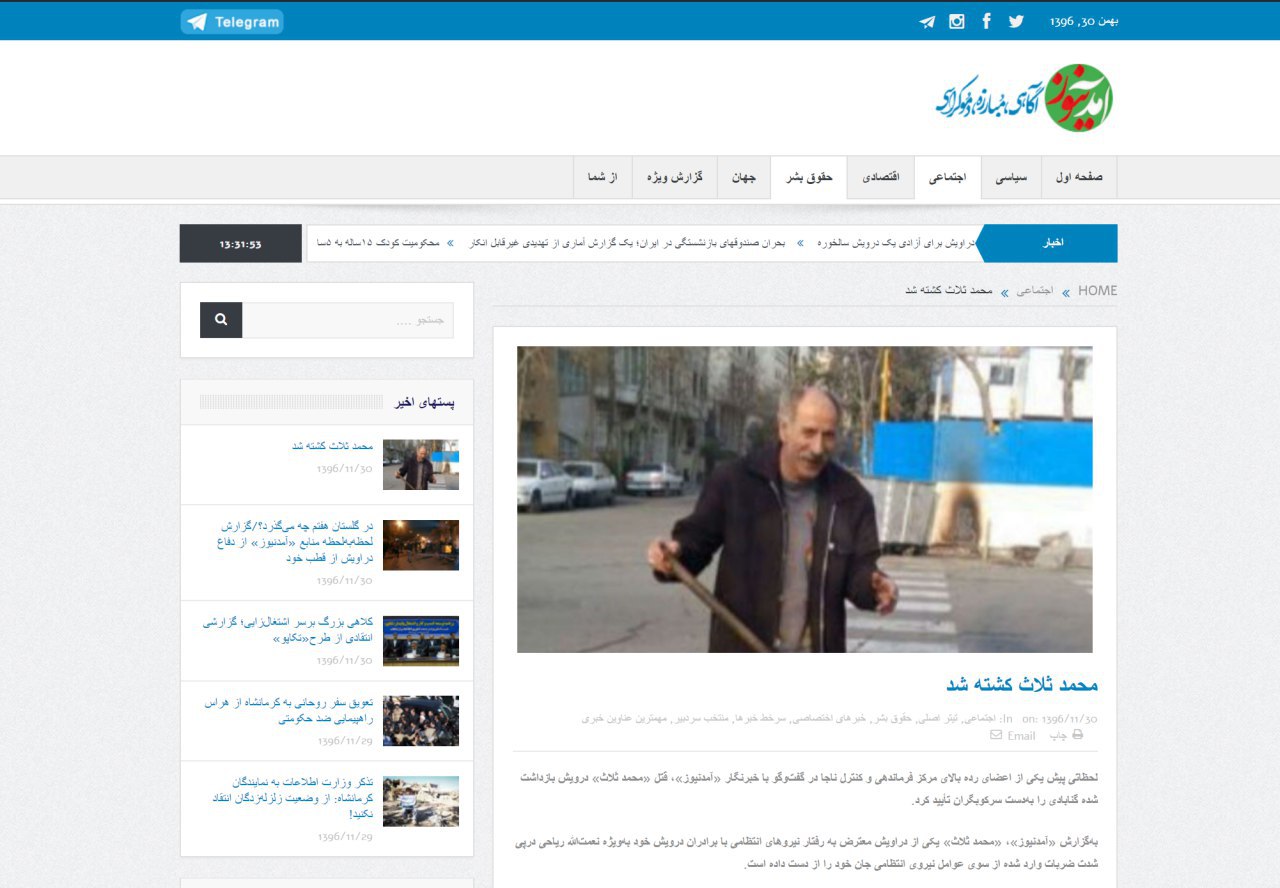Image resolution: width=1280 pixels, height=888 pixels.
Task: Open the Instagram icon in the top bar
Action: 956,22
